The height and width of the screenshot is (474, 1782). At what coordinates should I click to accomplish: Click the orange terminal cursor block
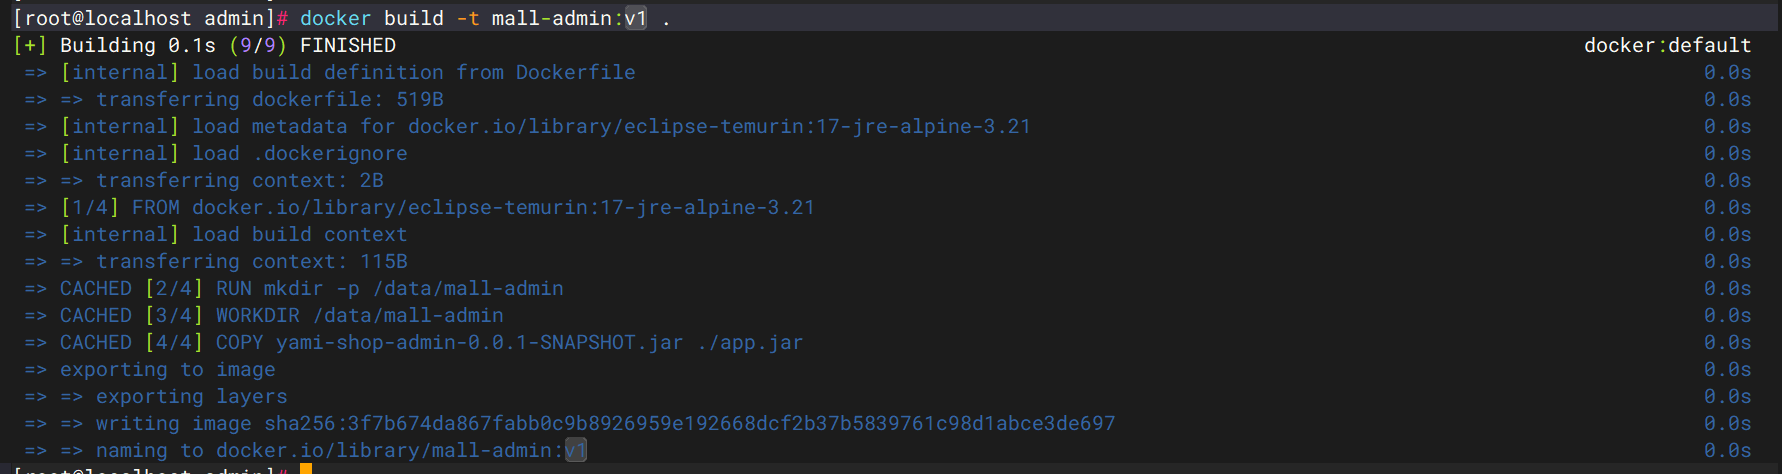[306, 469]
